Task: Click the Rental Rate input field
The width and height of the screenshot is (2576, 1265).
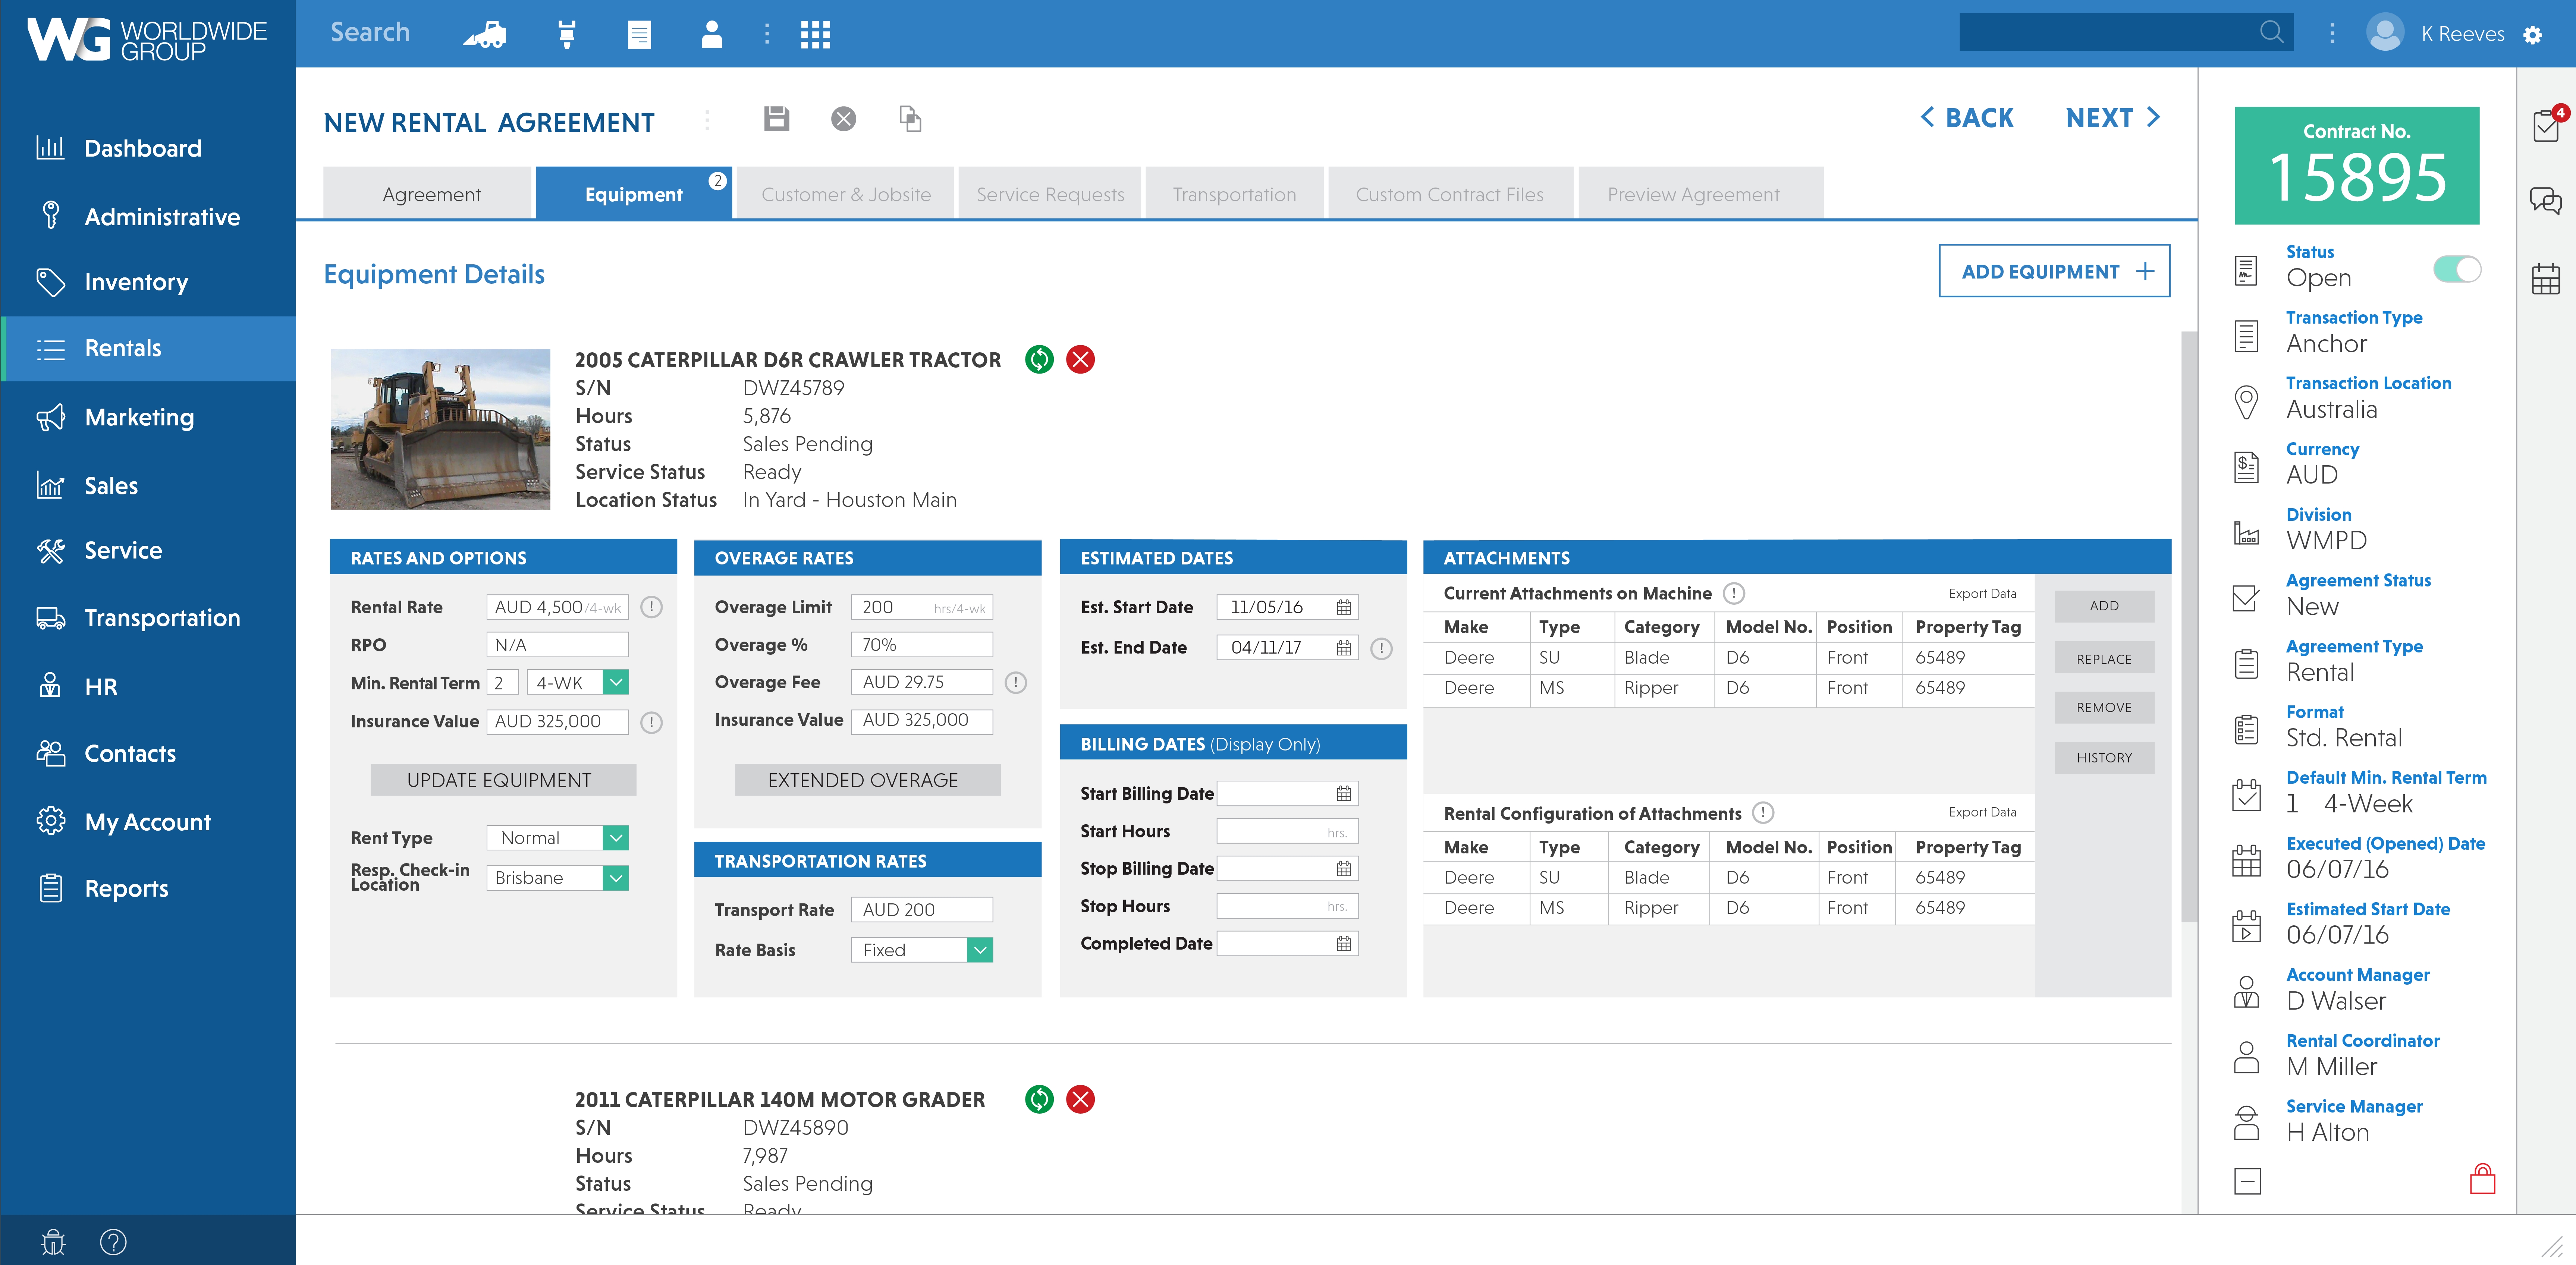Action: click(x=557, y=607)
